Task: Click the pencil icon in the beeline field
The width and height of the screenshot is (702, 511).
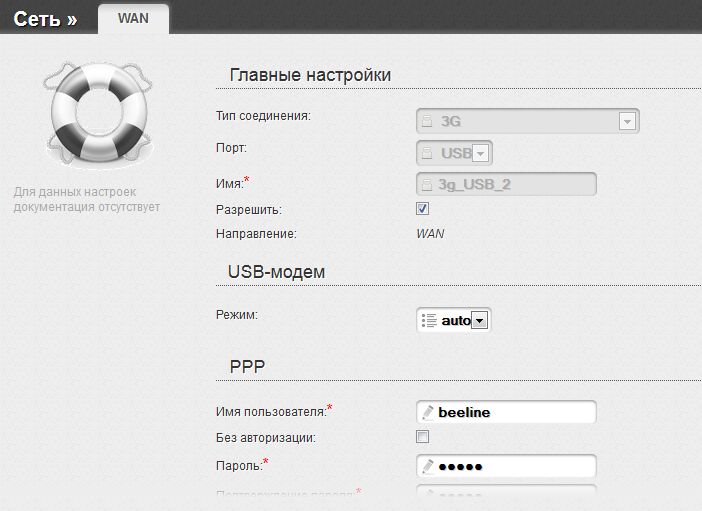Action: point(428,412)
